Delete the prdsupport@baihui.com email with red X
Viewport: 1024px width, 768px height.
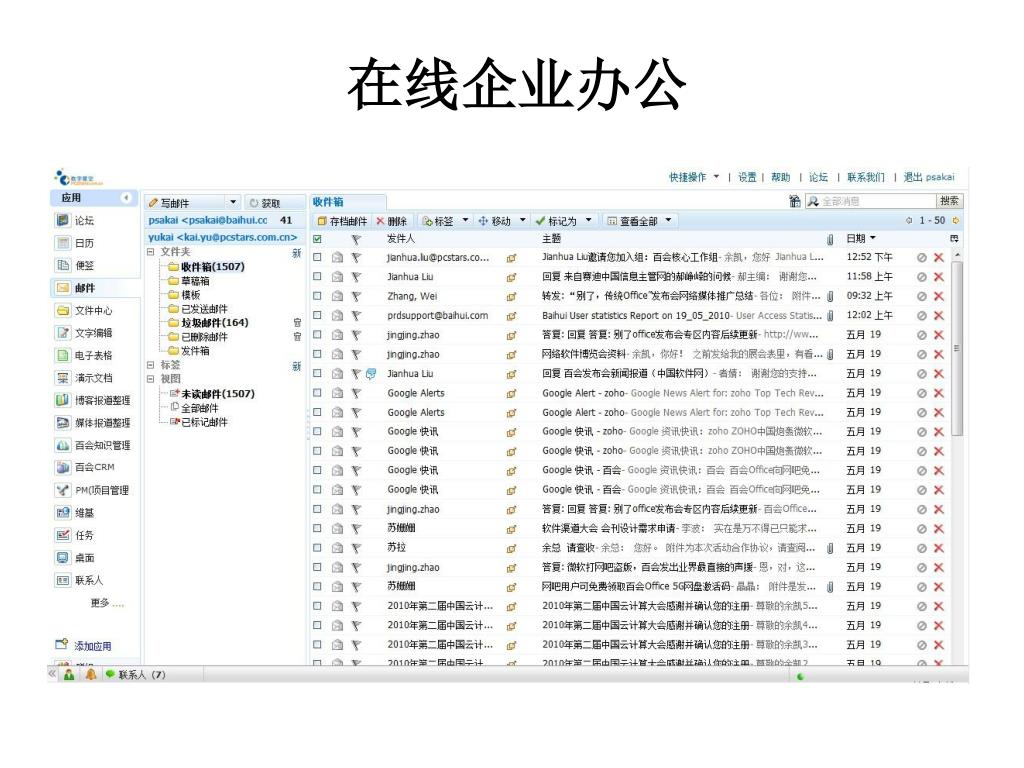(x=938, y=315)
